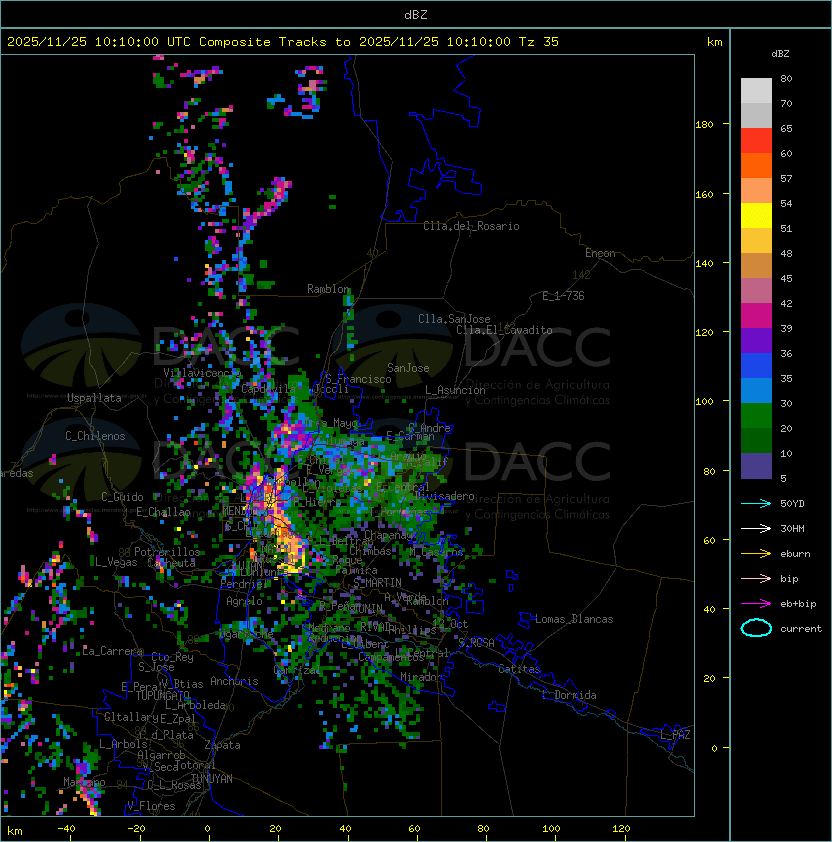Click the magenta 42 dBZ color swatch

click(756, 315)
